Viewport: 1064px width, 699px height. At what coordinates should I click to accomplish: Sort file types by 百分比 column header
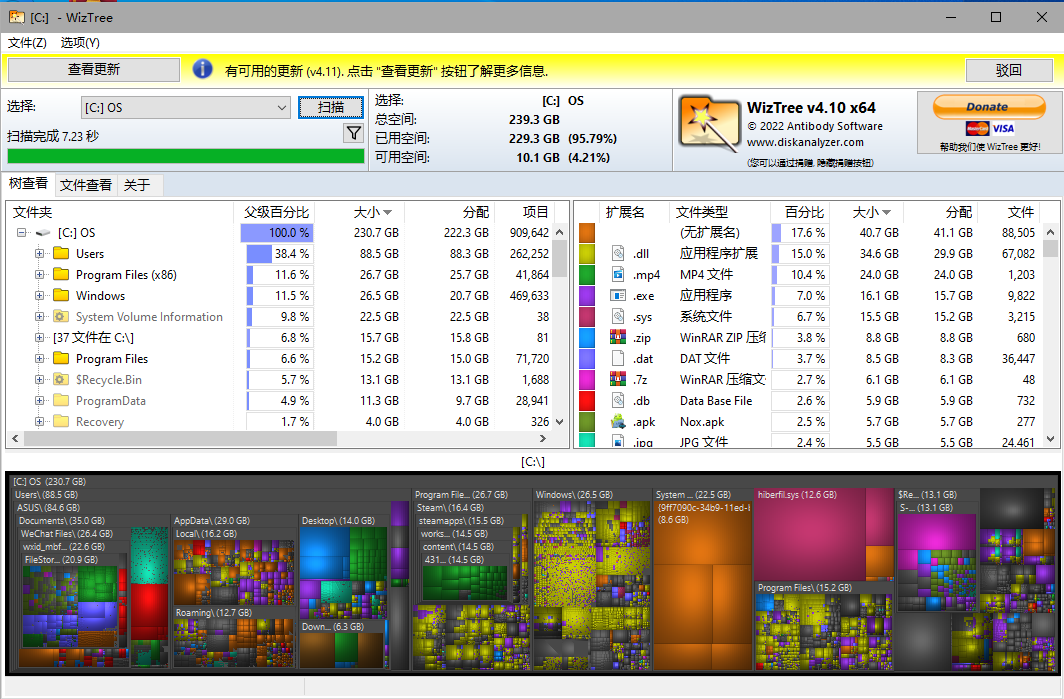click(801, 212)
